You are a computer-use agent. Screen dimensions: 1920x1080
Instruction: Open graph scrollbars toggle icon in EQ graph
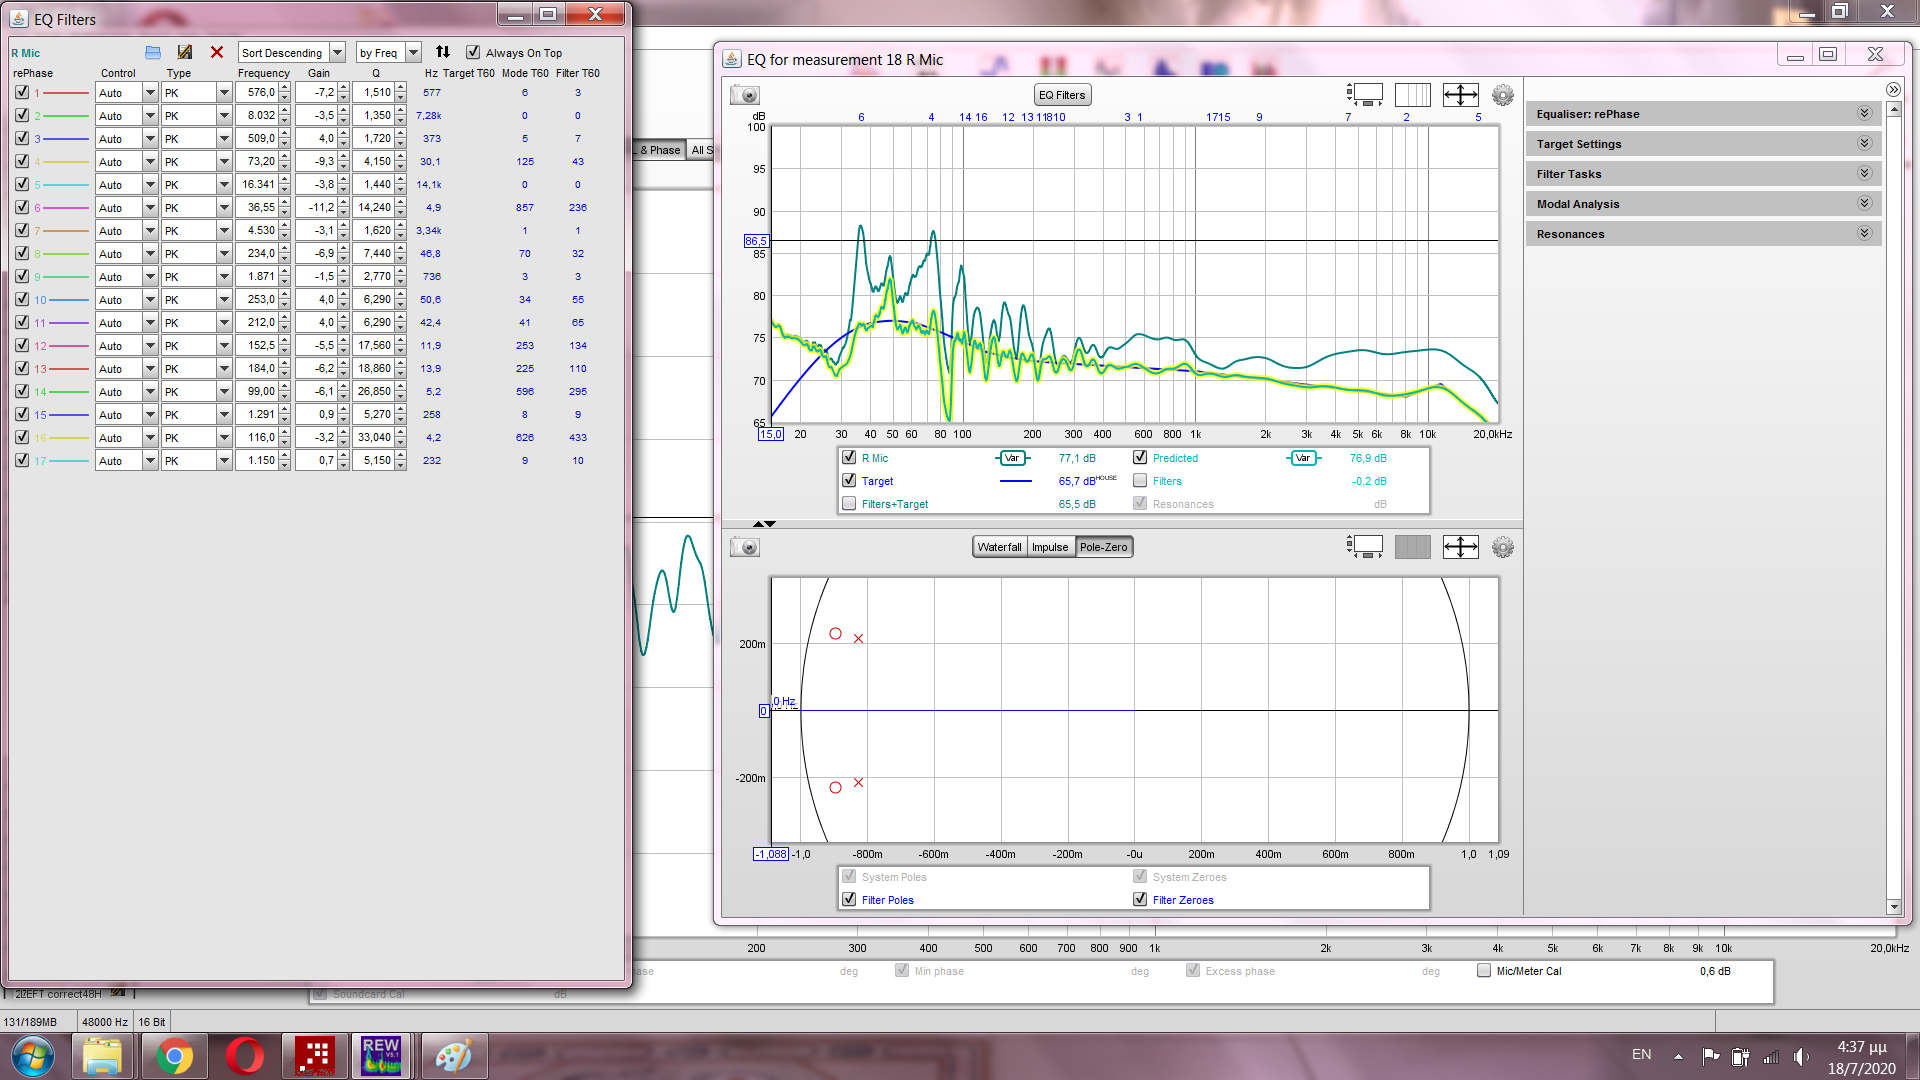[x=1365, y=95]
